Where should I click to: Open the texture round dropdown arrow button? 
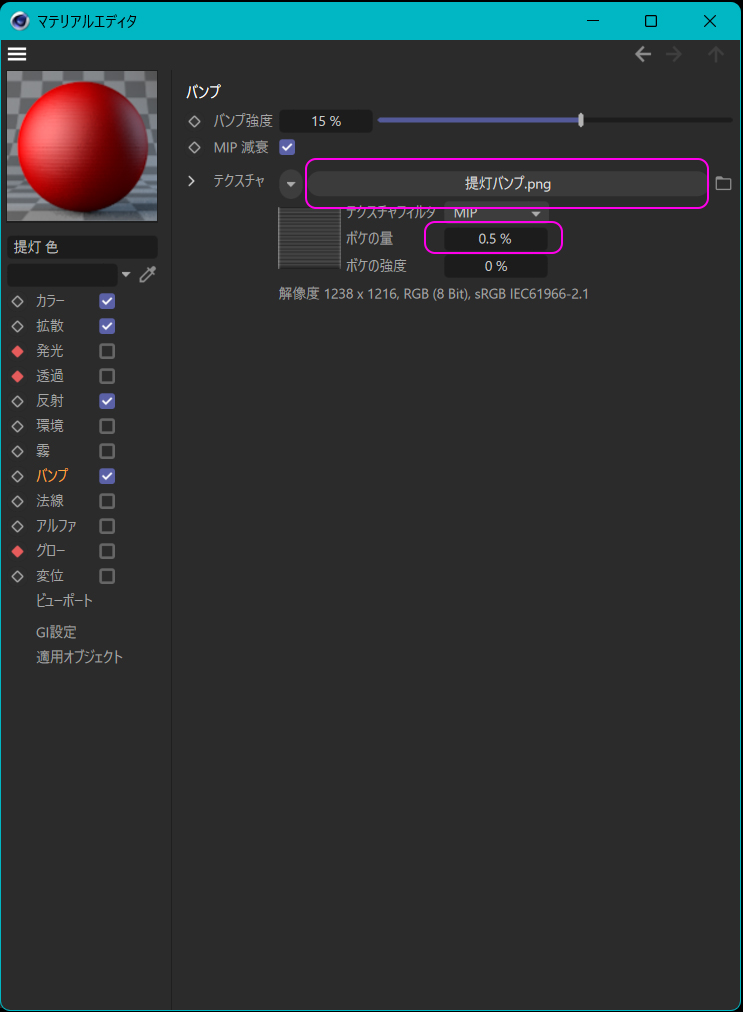[x=290, y=184]
